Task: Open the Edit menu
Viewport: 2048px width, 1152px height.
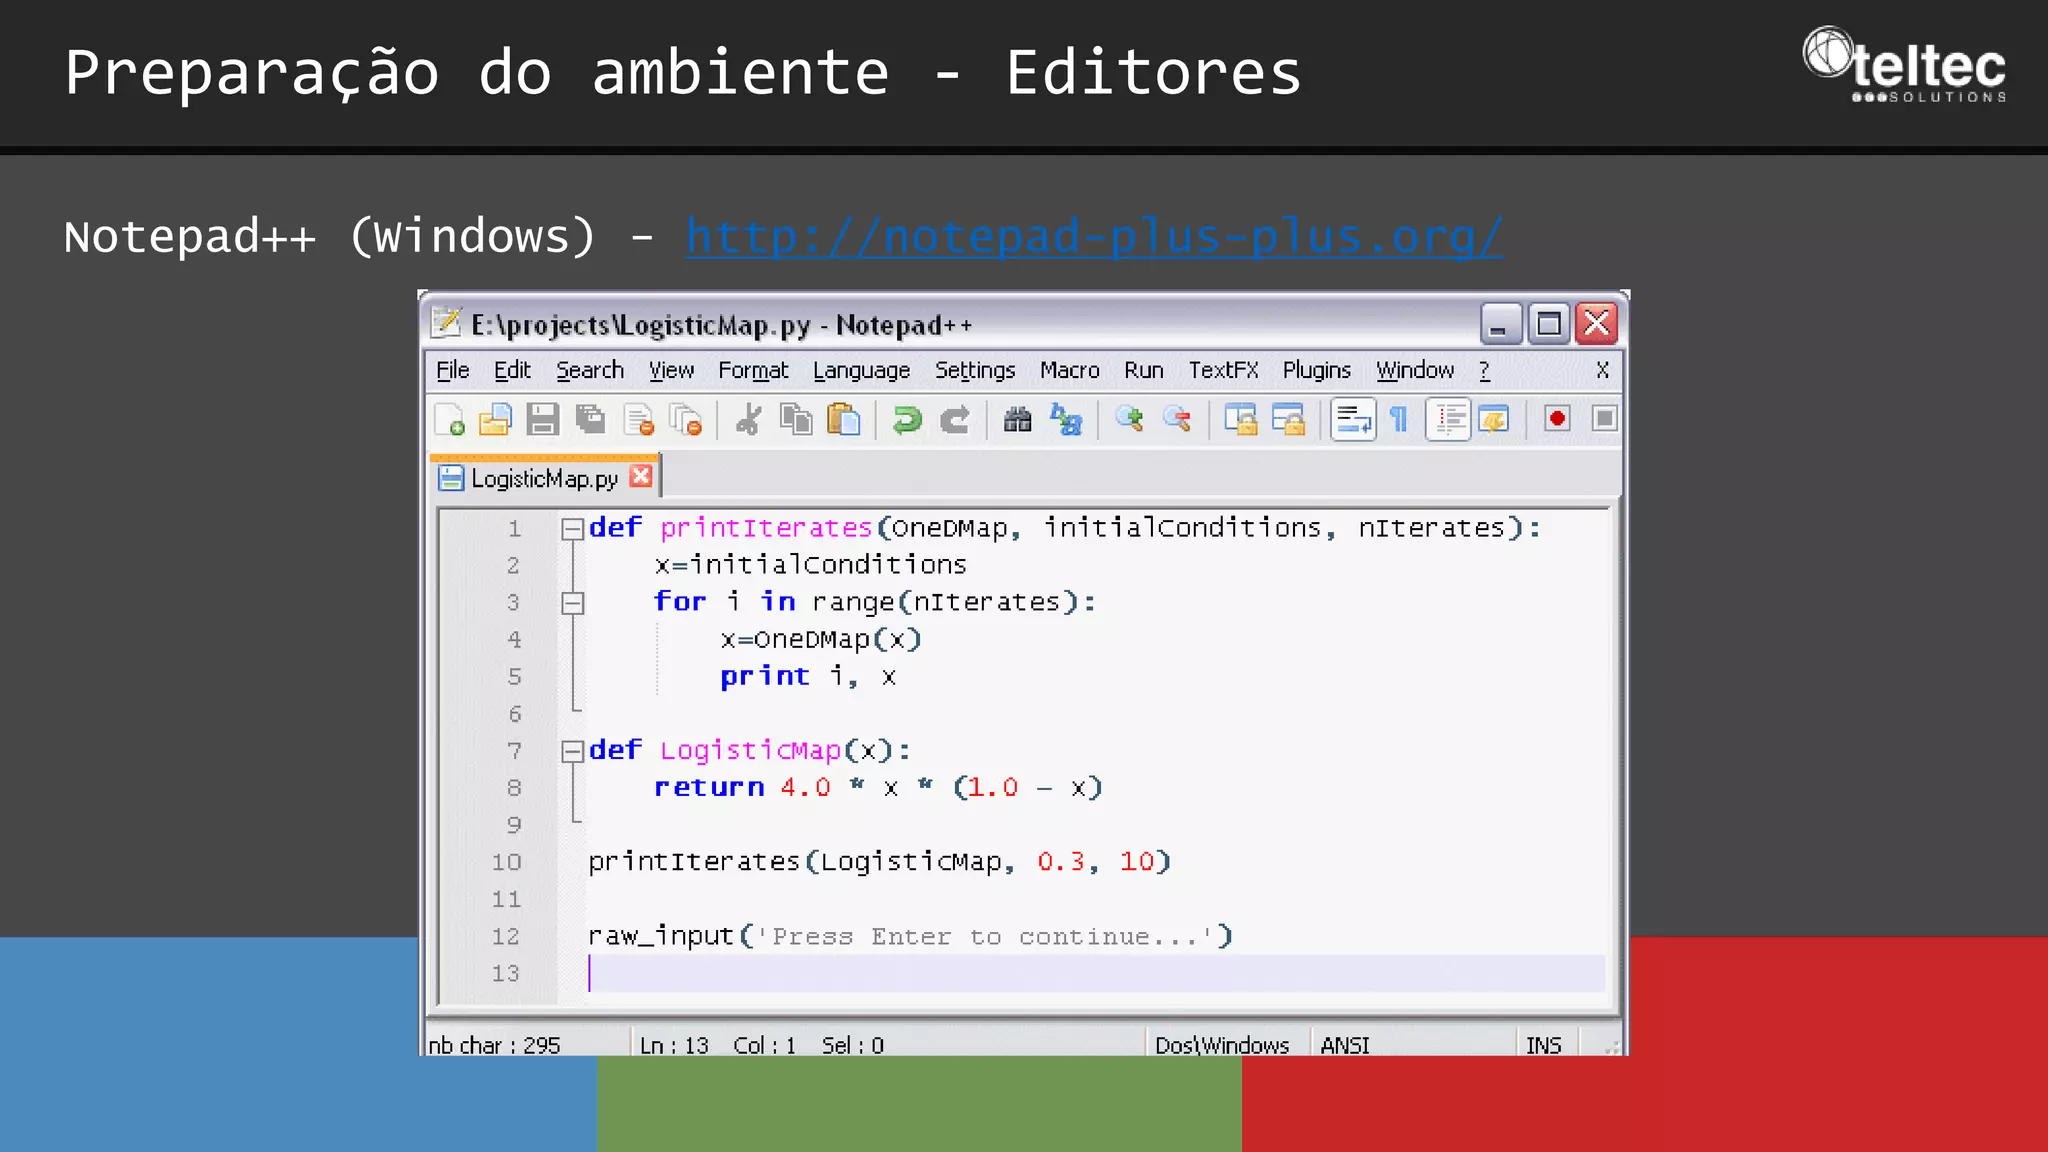Action: pyautogui.click(x=512, y=371)
